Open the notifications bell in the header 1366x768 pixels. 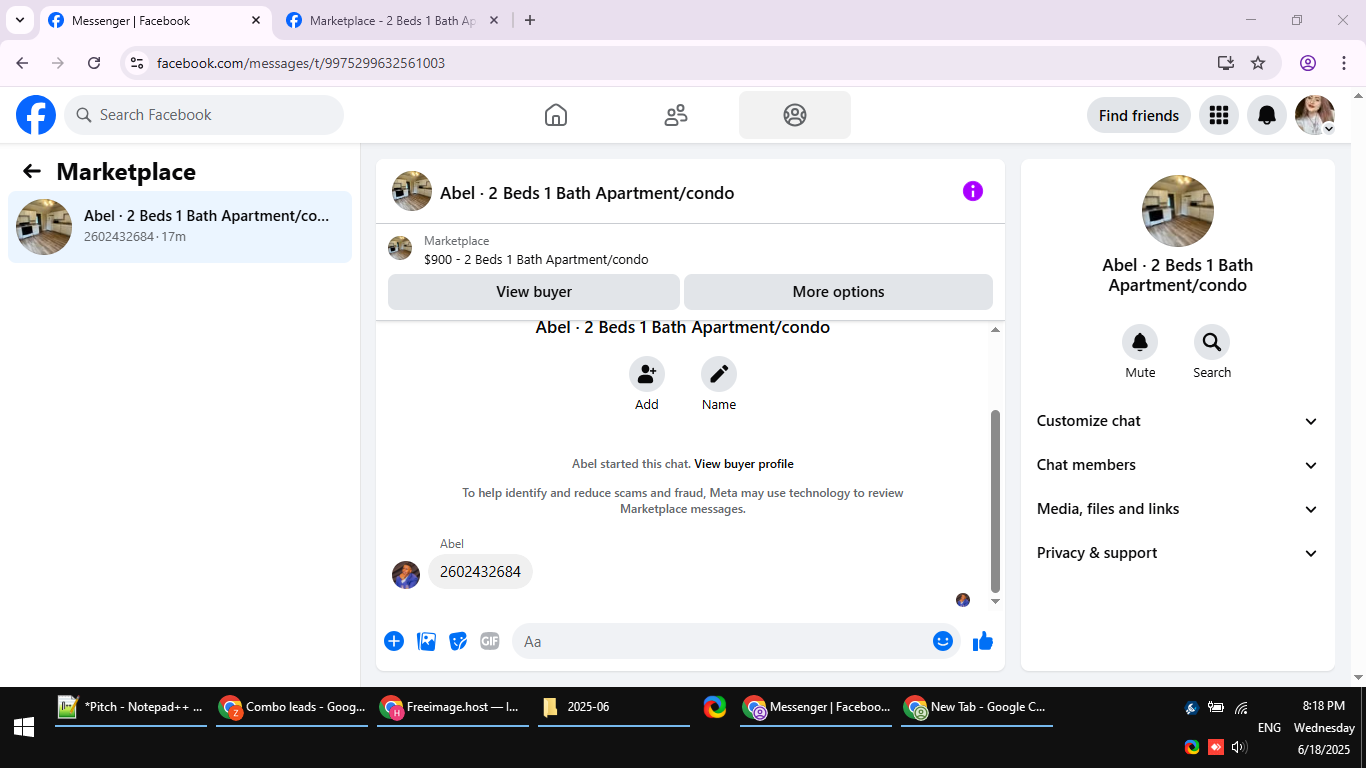click(x=1267, y=115)
